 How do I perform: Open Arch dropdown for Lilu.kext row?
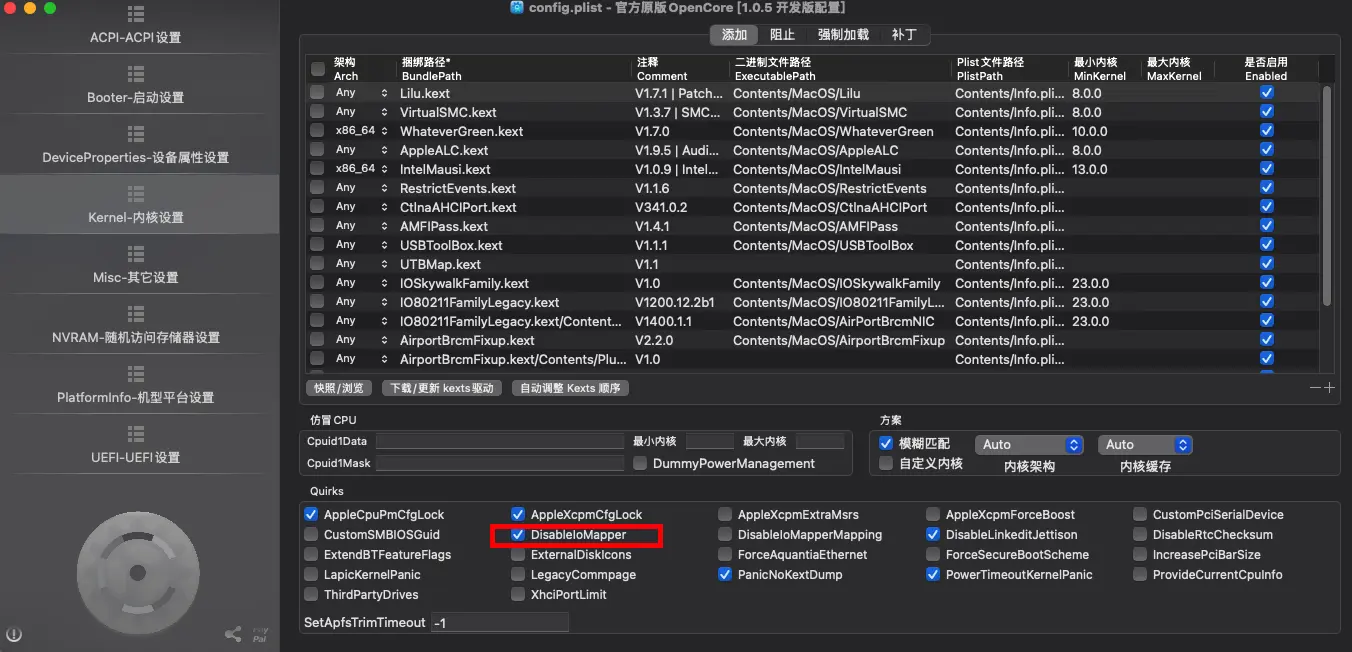[x=361, y=93]
